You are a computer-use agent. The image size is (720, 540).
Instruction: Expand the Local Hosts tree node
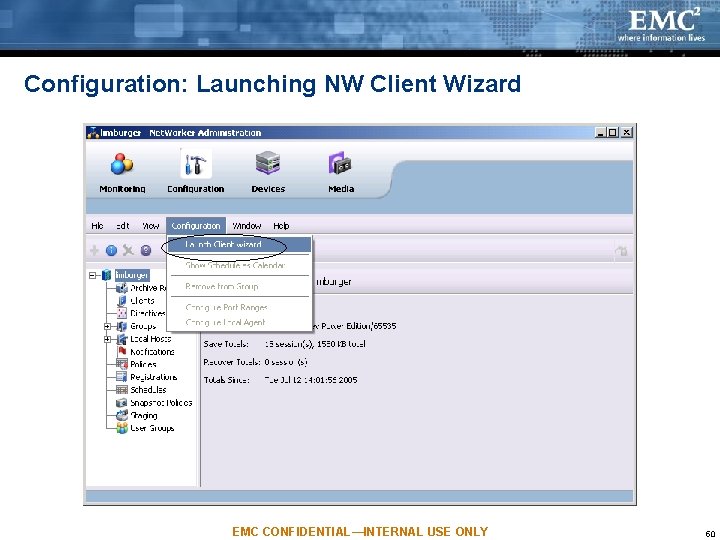pyautogui.click(x=107, y=339)
